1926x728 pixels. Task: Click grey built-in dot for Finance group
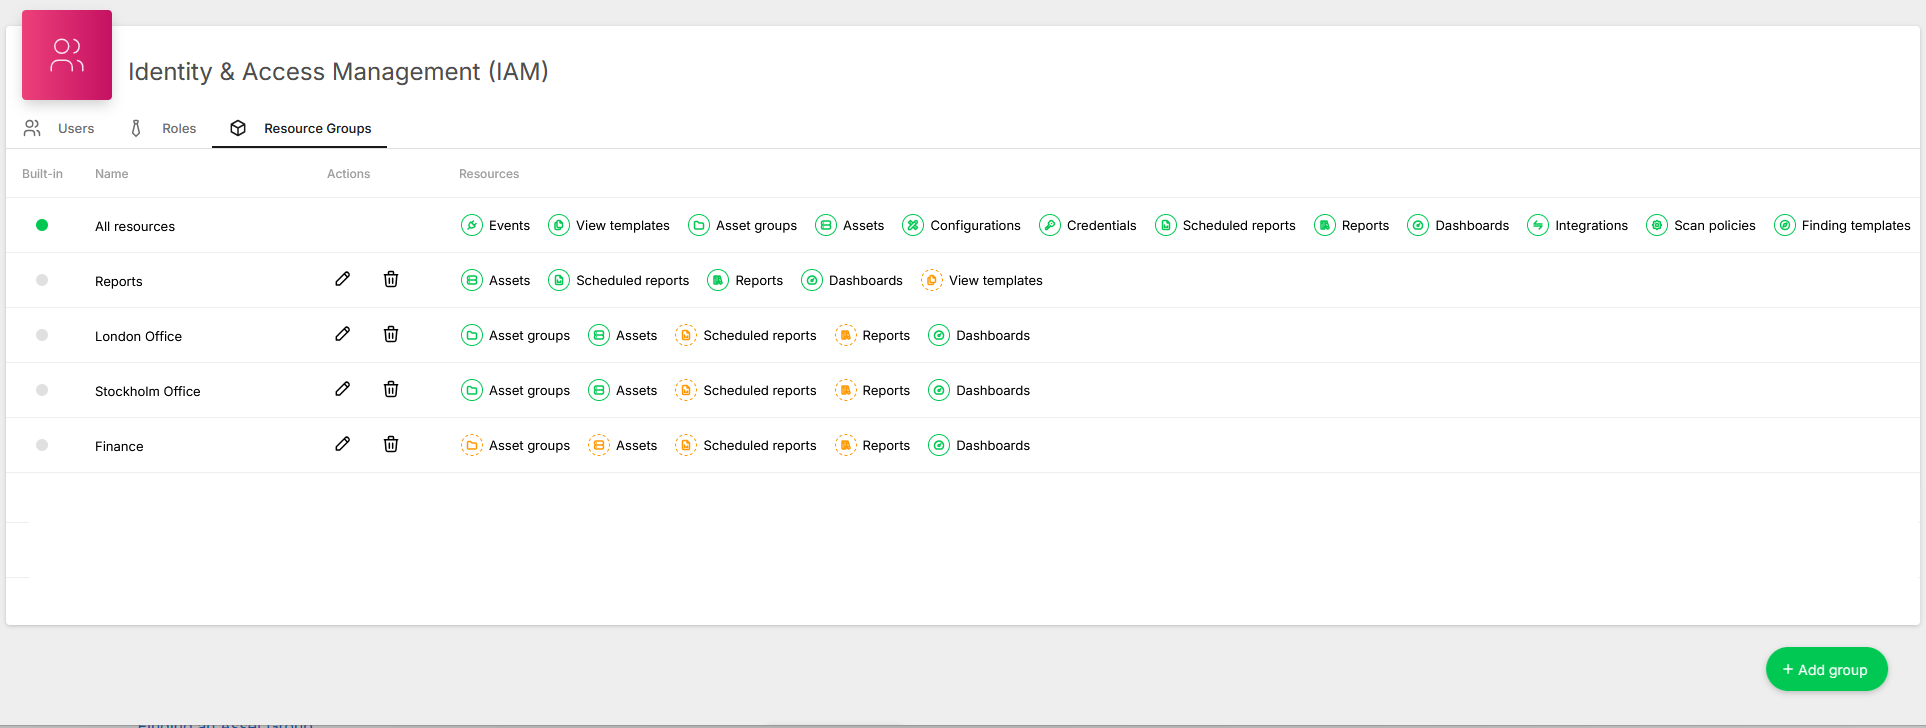coord(42,445)
